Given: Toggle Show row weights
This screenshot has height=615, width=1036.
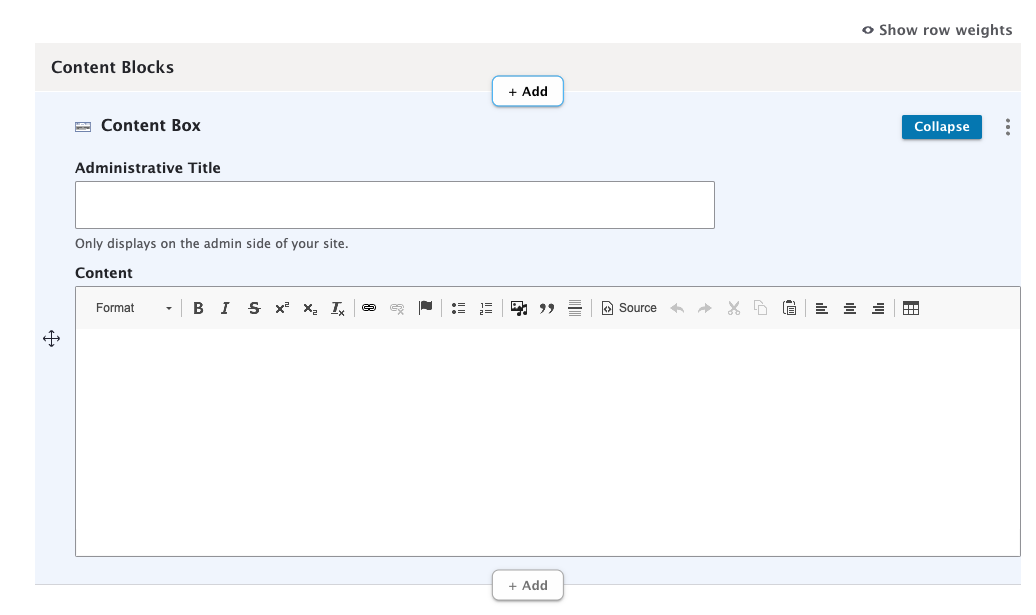Looking at the screenshot, I should click(x=937, y=30).
